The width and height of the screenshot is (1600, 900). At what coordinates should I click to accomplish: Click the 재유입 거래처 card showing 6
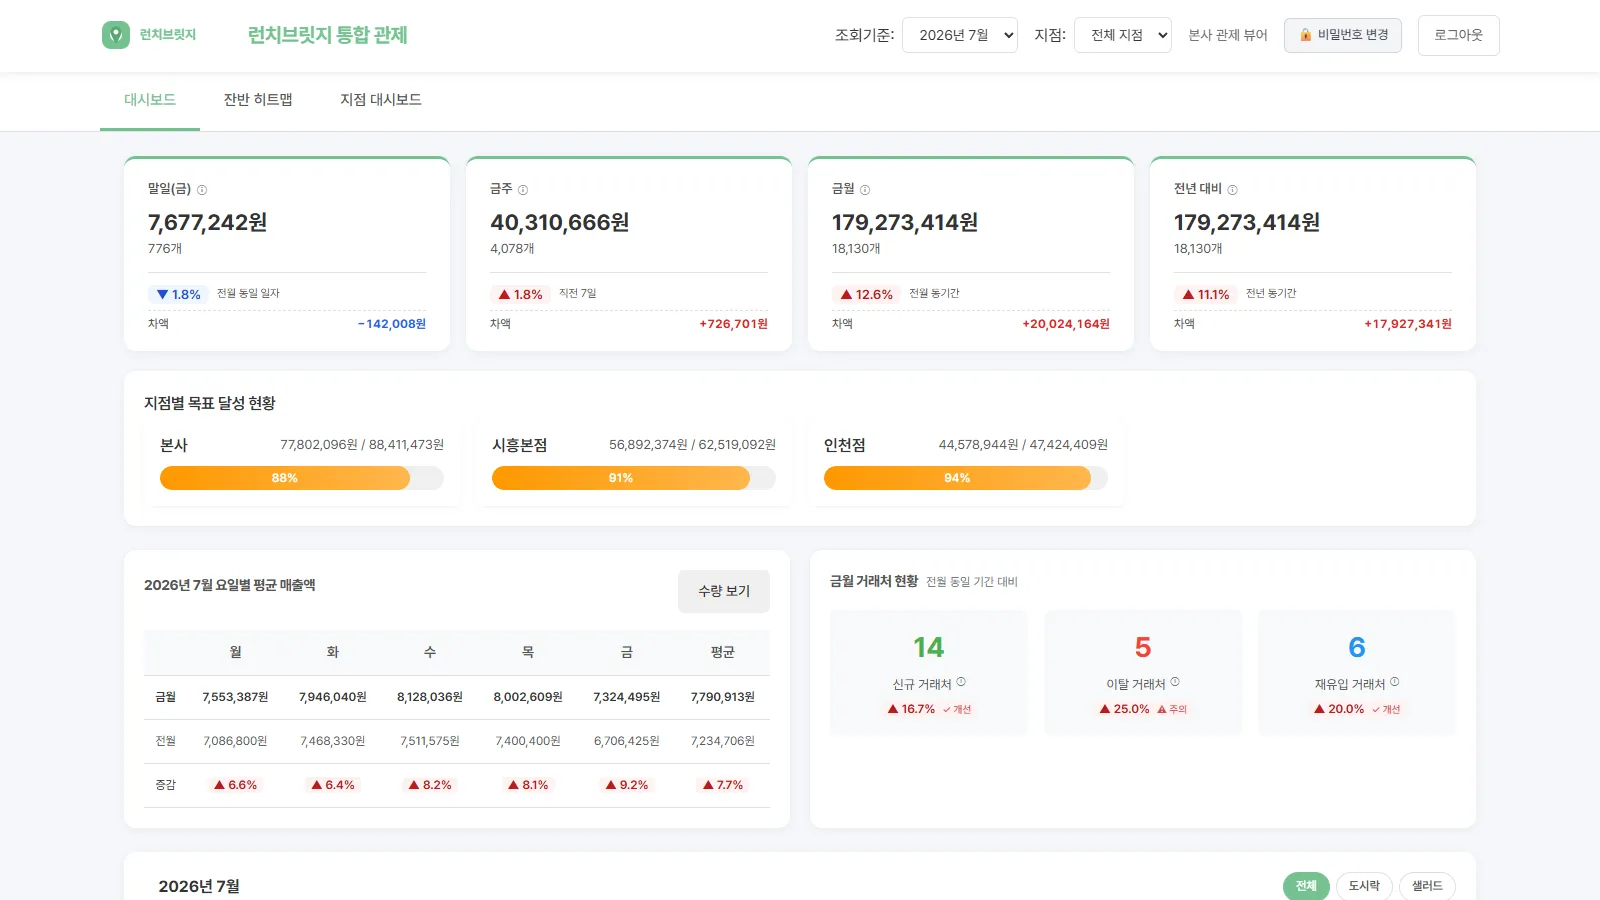pyautogui.click(x=1356, y=673)
